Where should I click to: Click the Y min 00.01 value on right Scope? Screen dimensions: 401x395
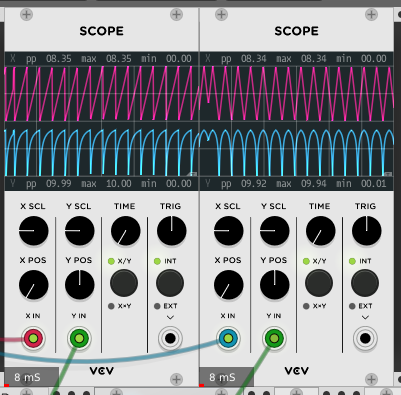(374, 184)
